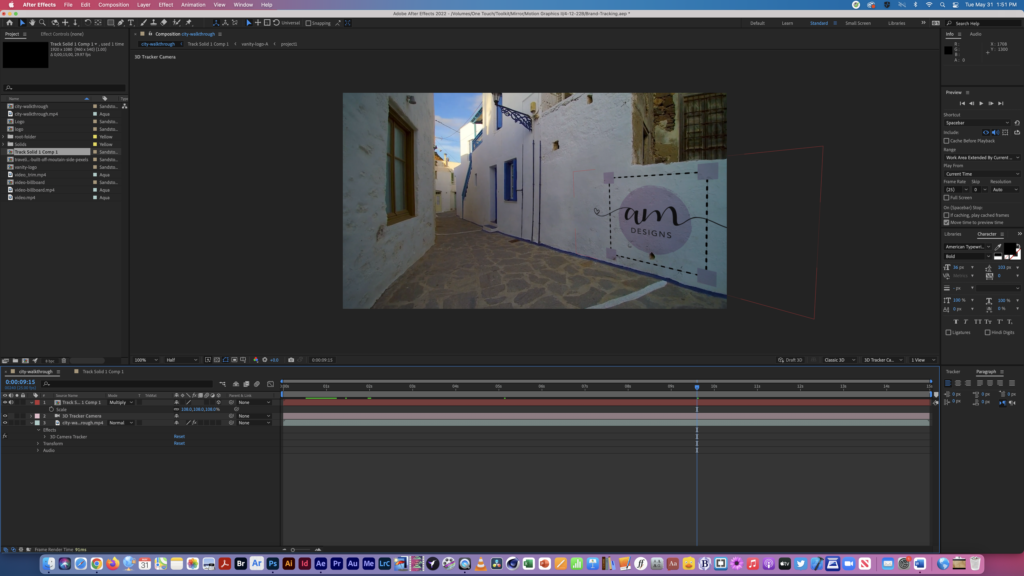Screen dimensions: 1024x576
Task: Click the red label swatch of layer 1
Action: (x=37, y=402)
